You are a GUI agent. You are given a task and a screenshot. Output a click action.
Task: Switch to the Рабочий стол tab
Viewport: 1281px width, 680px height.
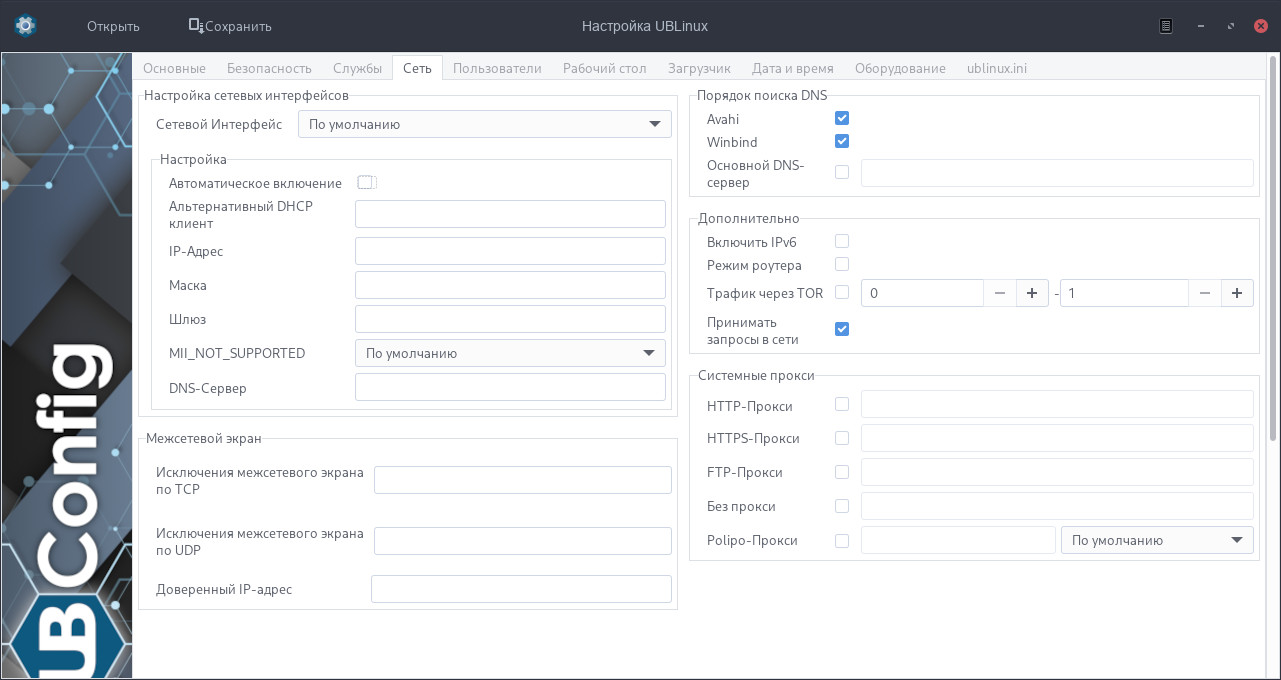[604, 68]
